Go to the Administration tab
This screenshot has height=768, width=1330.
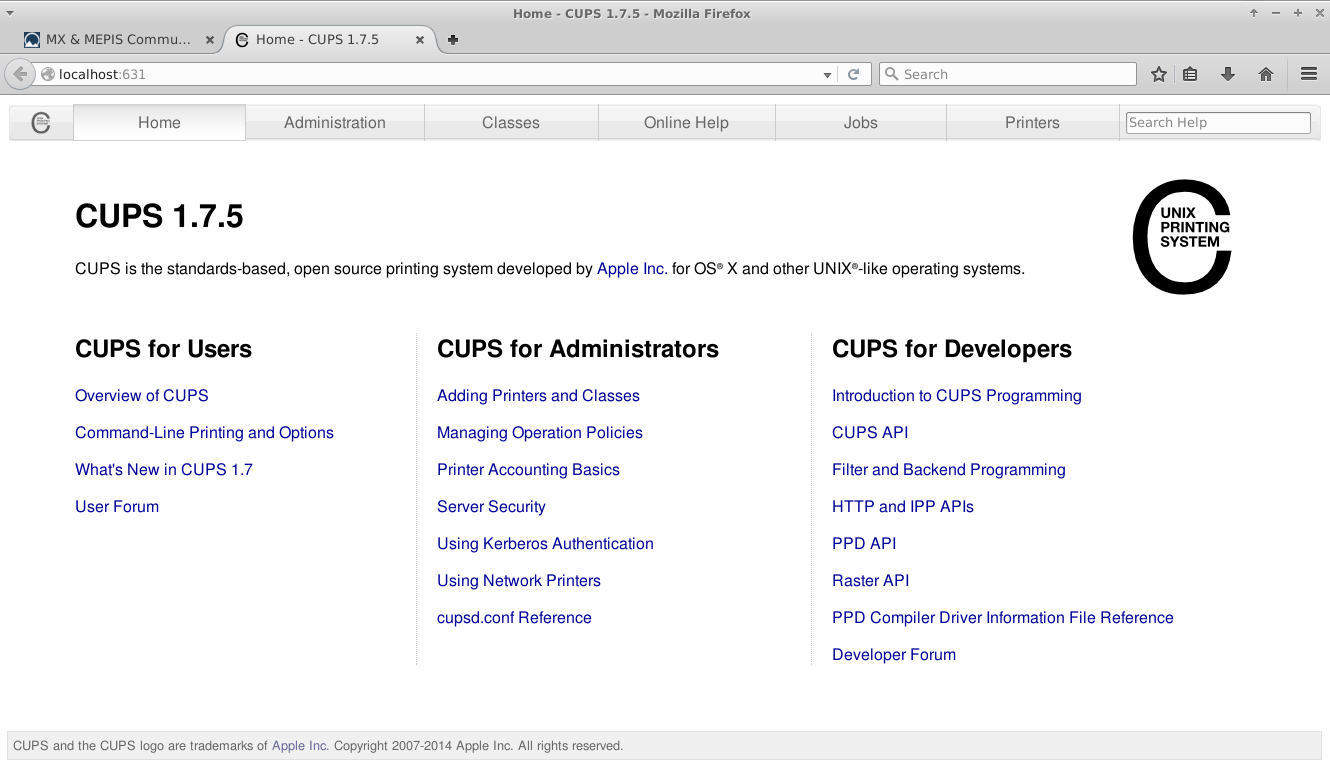point(335,123)
